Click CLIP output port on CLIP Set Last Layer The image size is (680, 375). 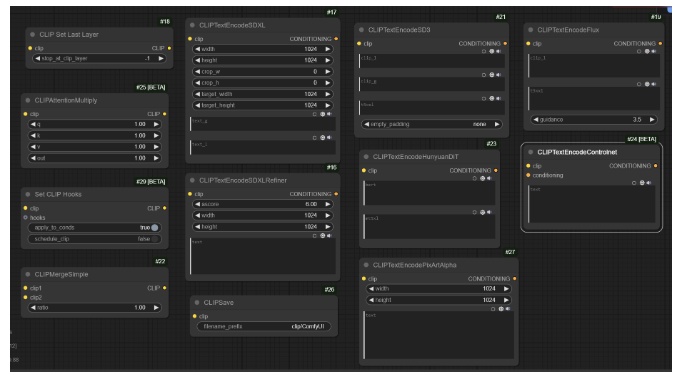coord(169,48)
